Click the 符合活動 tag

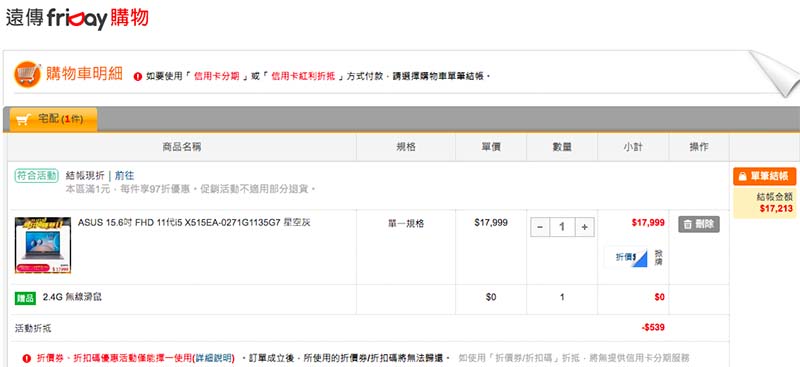(x=36, y=176)
